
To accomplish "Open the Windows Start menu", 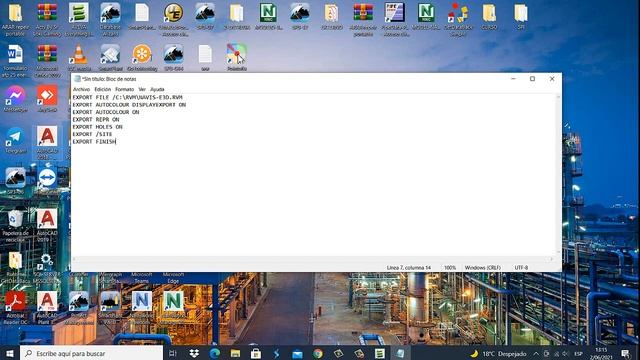I will 10,353.
